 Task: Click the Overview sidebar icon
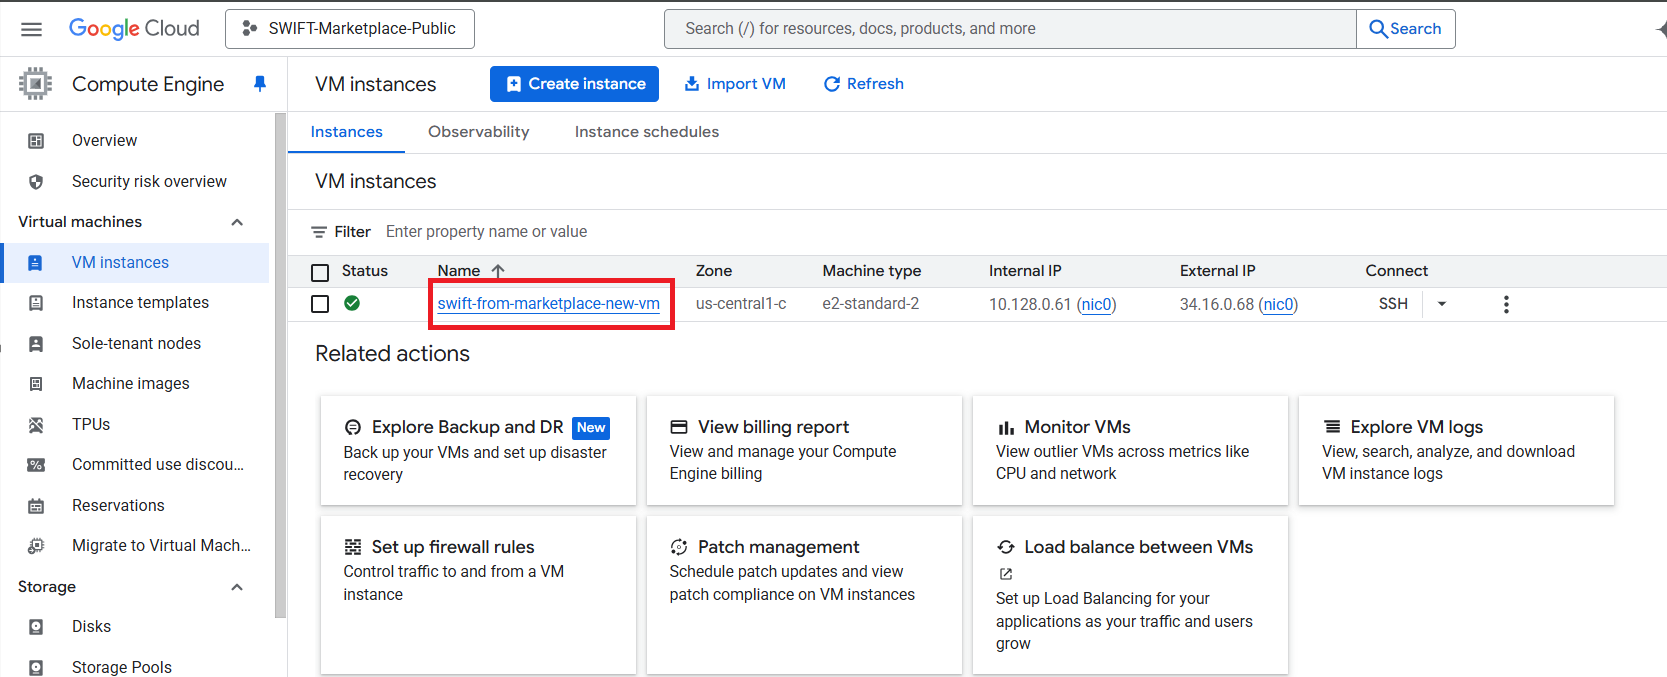tap(36, 141)
